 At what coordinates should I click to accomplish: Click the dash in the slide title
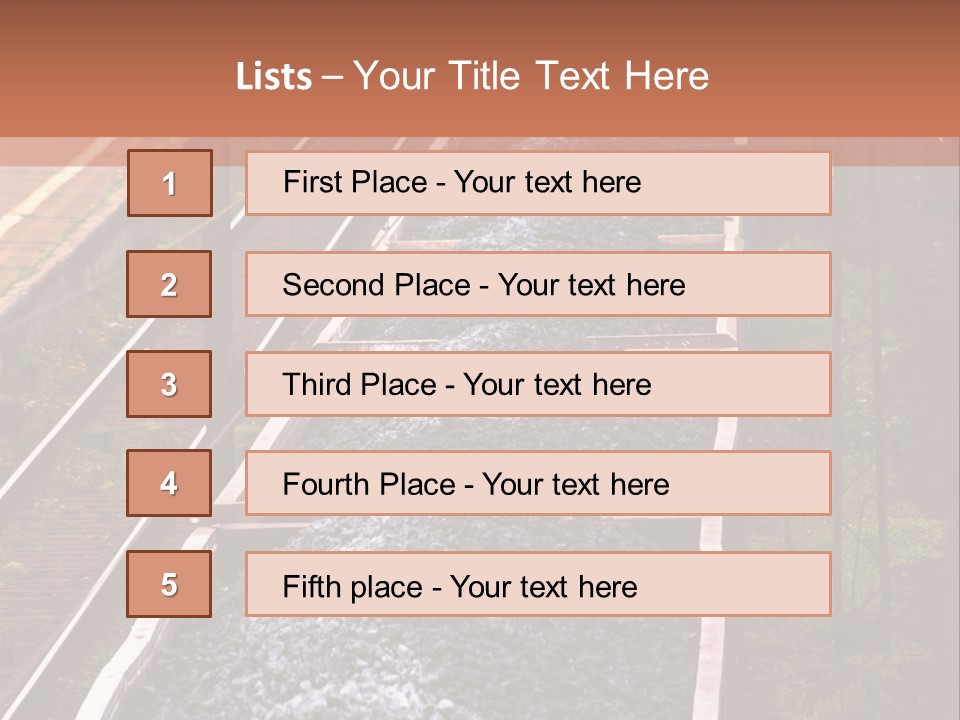click(x=332, y=77)
